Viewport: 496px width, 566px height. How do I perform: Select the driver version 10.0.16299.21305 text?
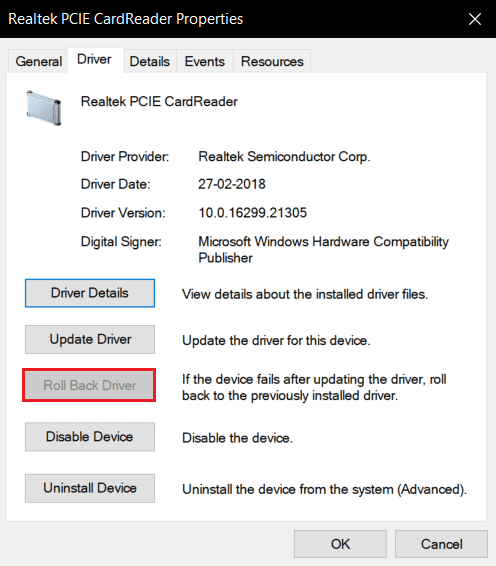point(252,213)
